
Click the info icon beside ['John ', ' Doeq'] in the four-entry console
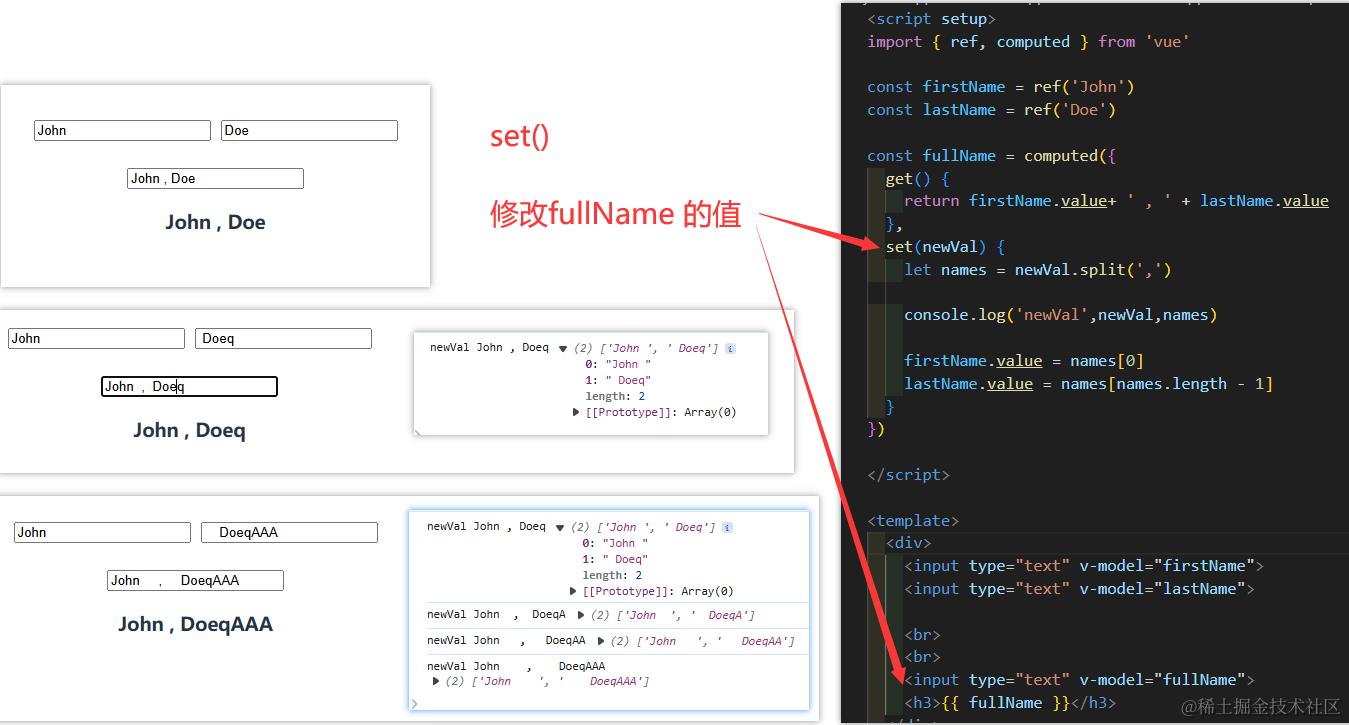click(727, 527)
